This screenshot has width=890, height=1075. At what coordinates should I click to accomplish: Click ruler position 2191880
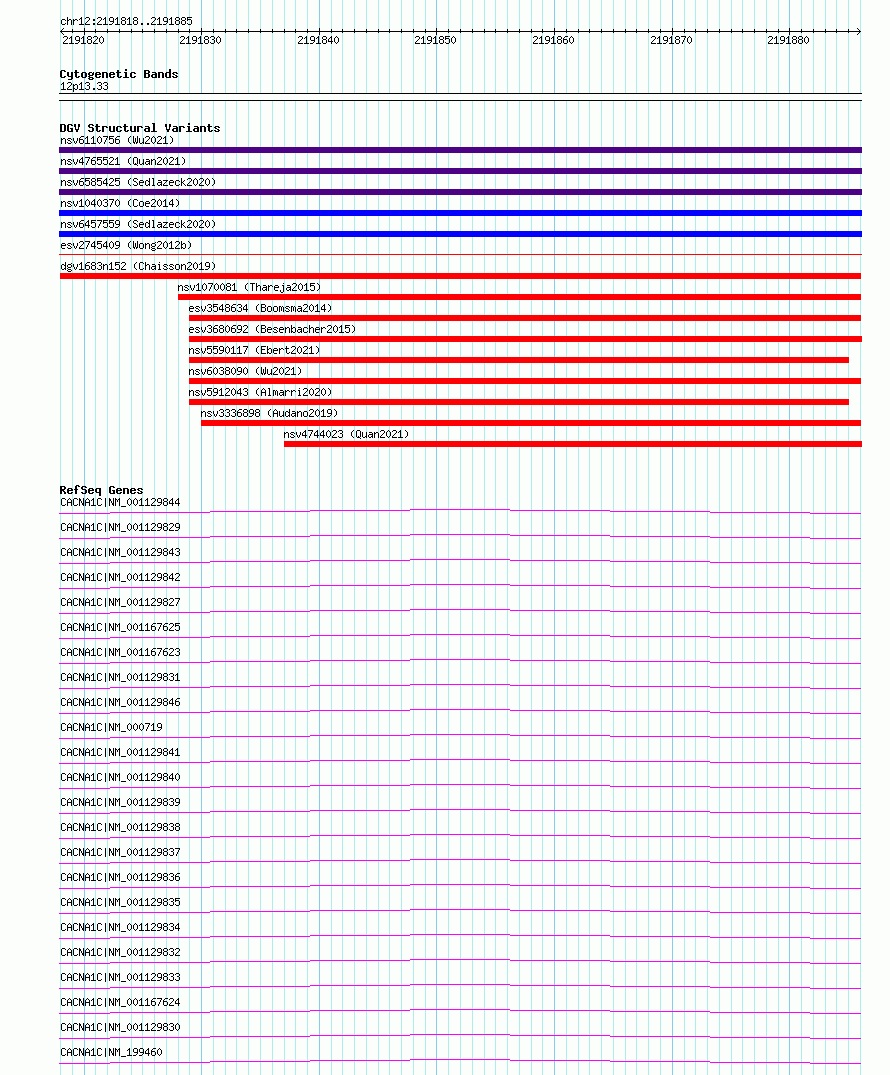coord(789,40)
